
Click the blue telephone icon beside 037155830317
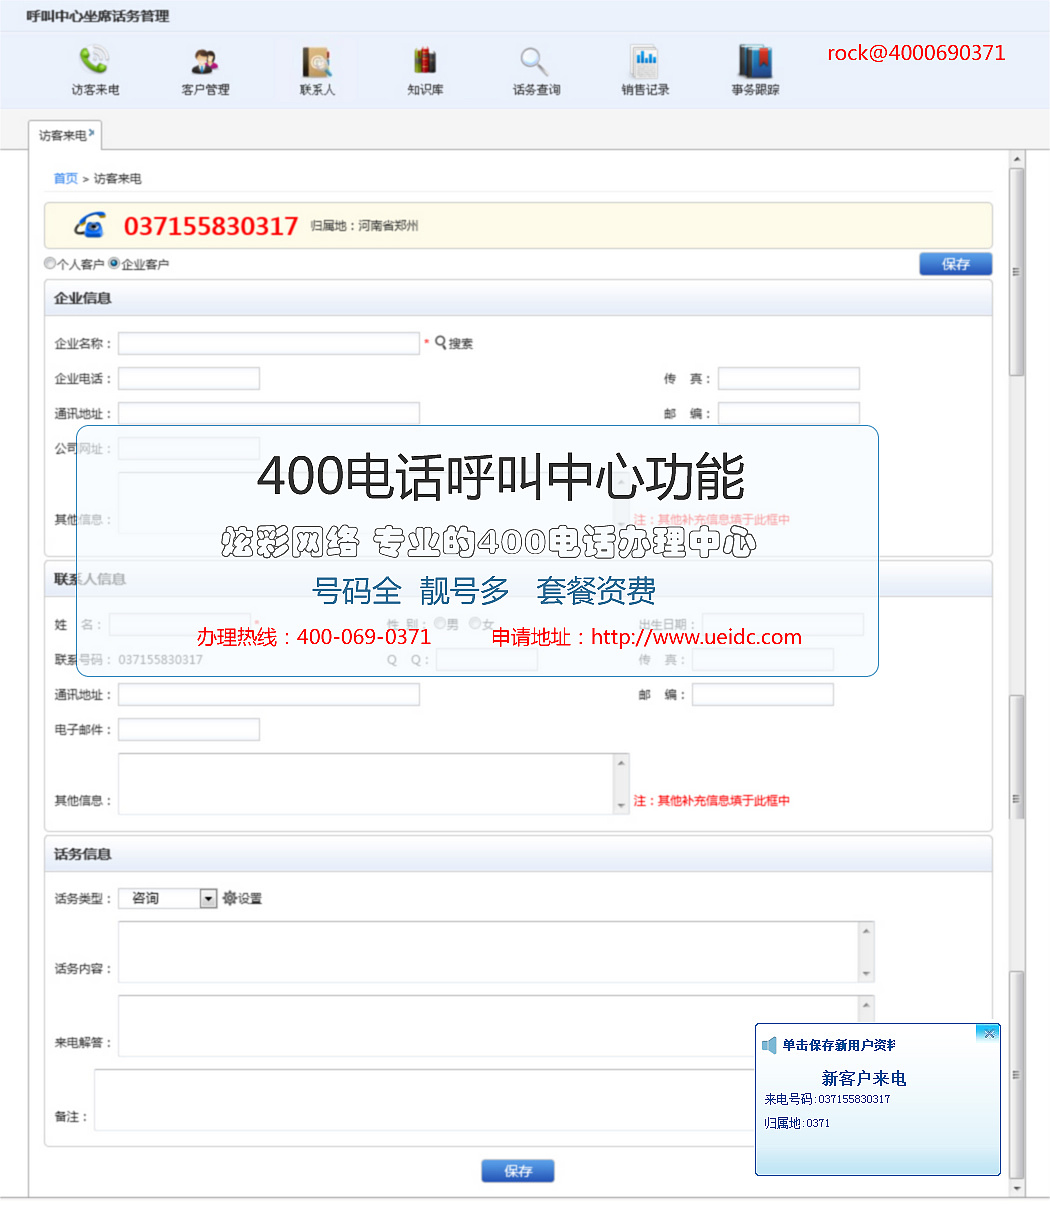(x=90, y=225)
